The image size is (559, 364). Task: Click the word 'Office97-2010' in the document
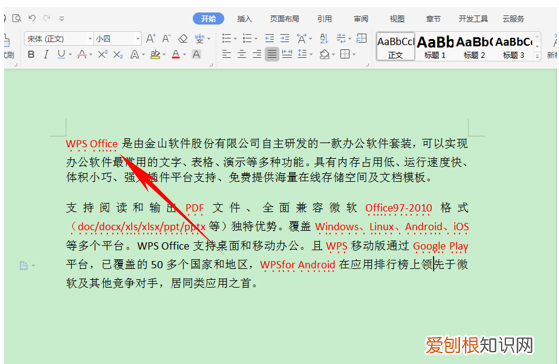(x=399, y=208)
